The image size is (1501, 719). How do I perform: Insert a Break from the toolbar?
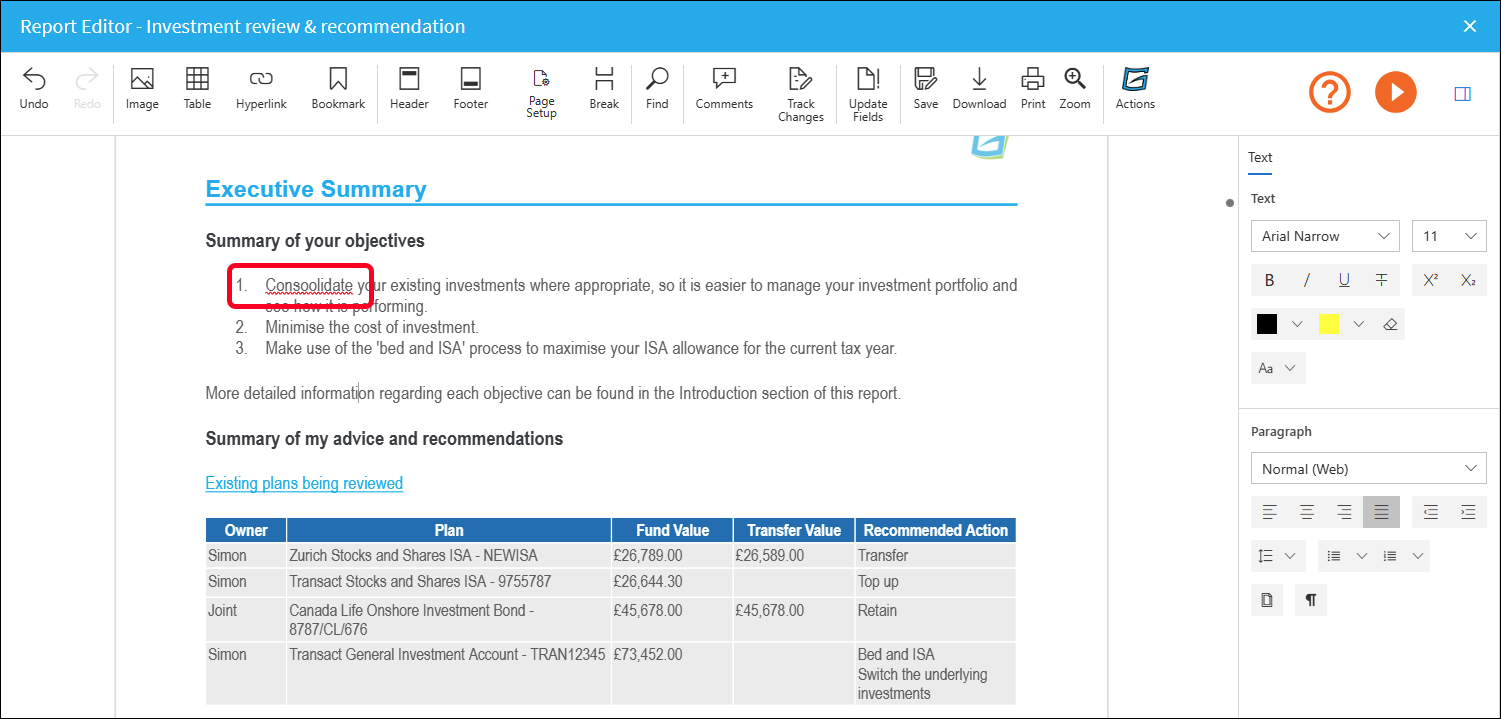604,89
